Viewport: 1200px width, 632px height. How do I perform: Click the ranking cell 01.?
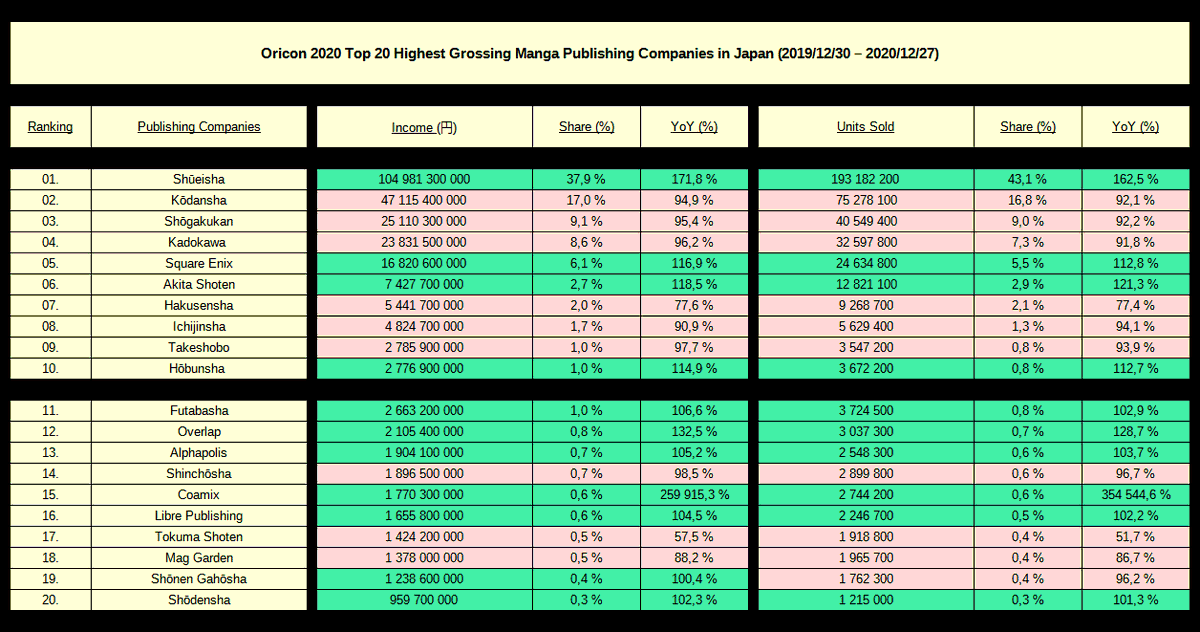[x=50, y=179]
